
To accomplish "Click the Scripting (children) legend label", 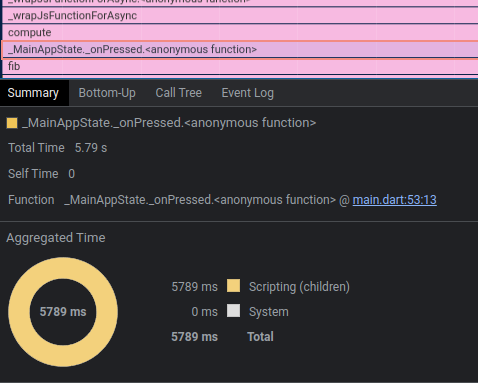I will (x=299, y=287).
